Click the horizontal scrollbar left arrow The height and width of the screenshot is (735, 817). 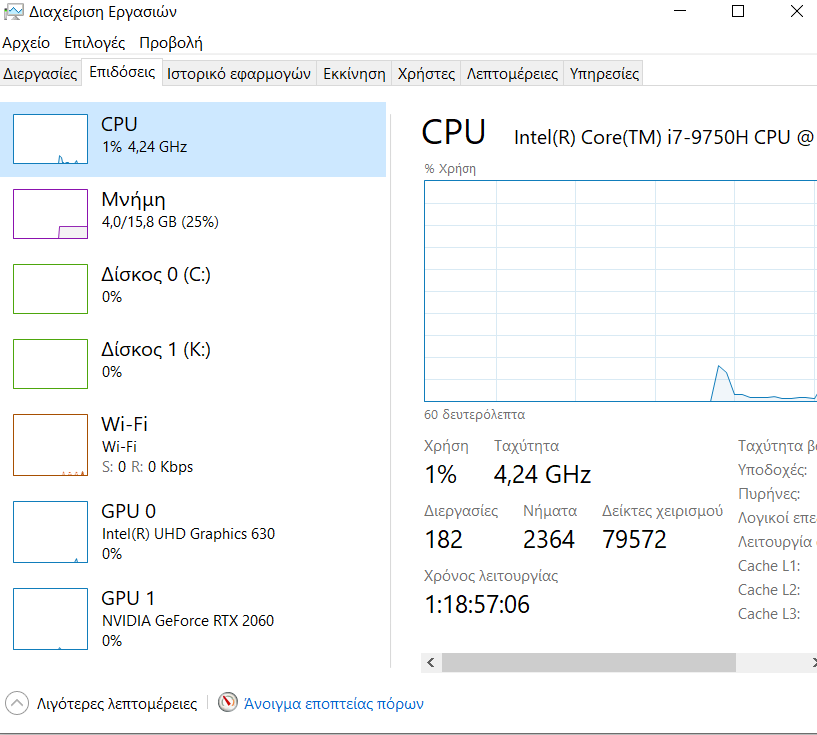[431, 663]
